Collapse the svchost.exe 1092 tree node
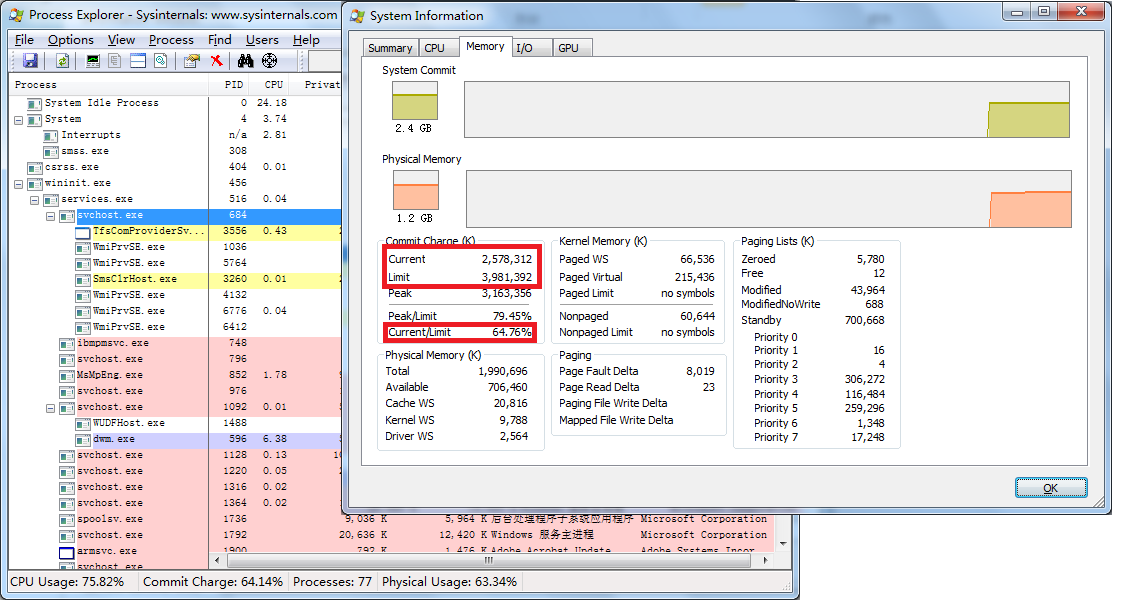Viewport: 1121px width, 600px height. (51, 408)
